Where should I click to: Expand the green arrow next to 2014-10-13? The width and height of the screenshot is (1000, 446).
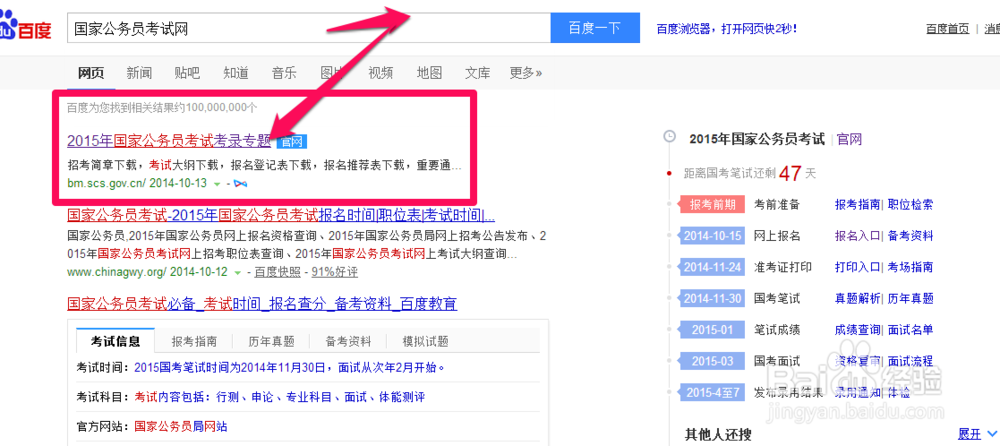click(217, 184)
